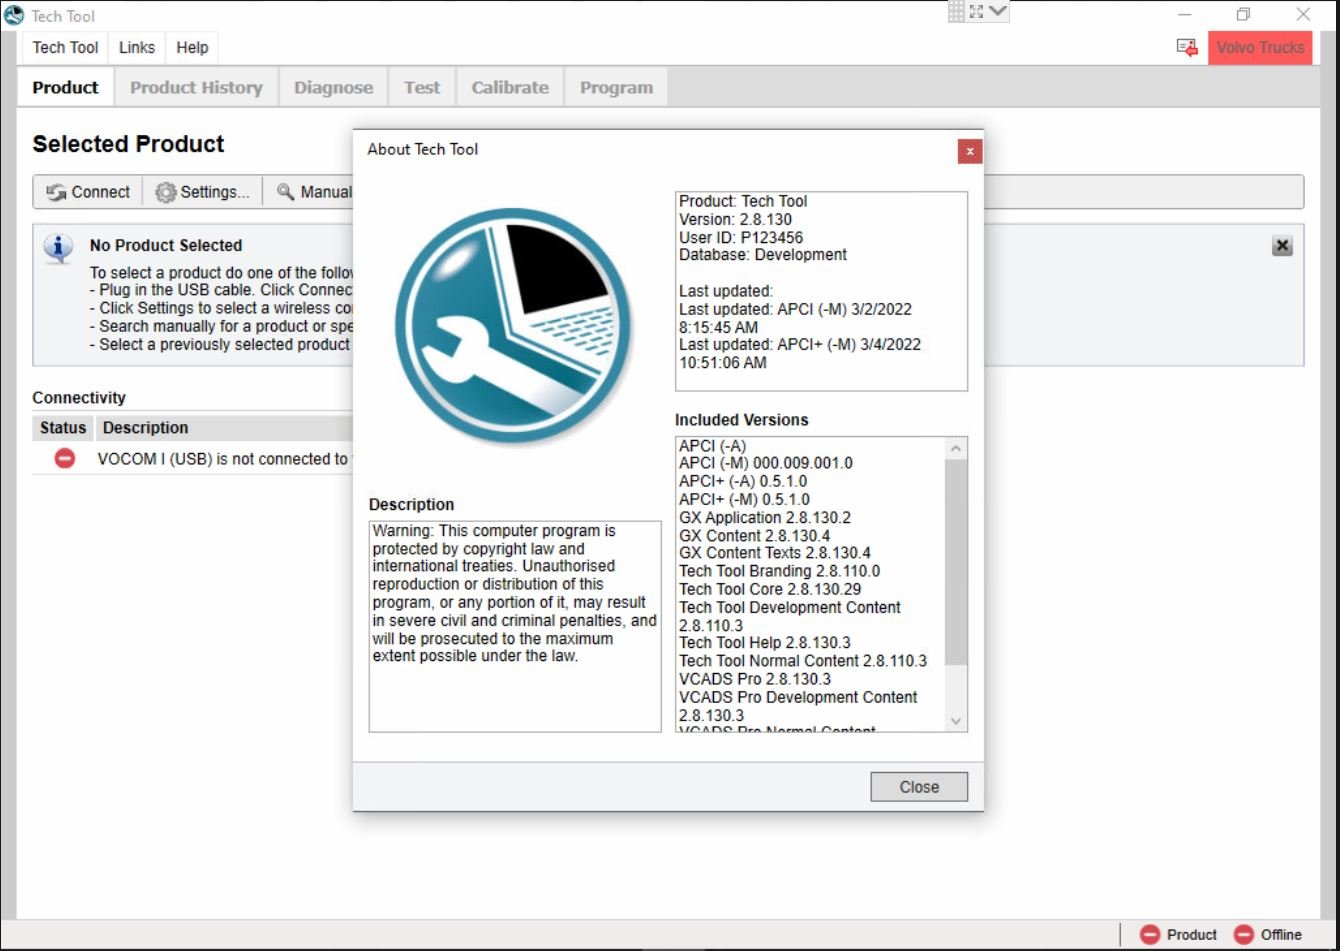Select VCADS Pro Development Content entry
This screenshot has width=1340, height=951.
pos(798,706)
